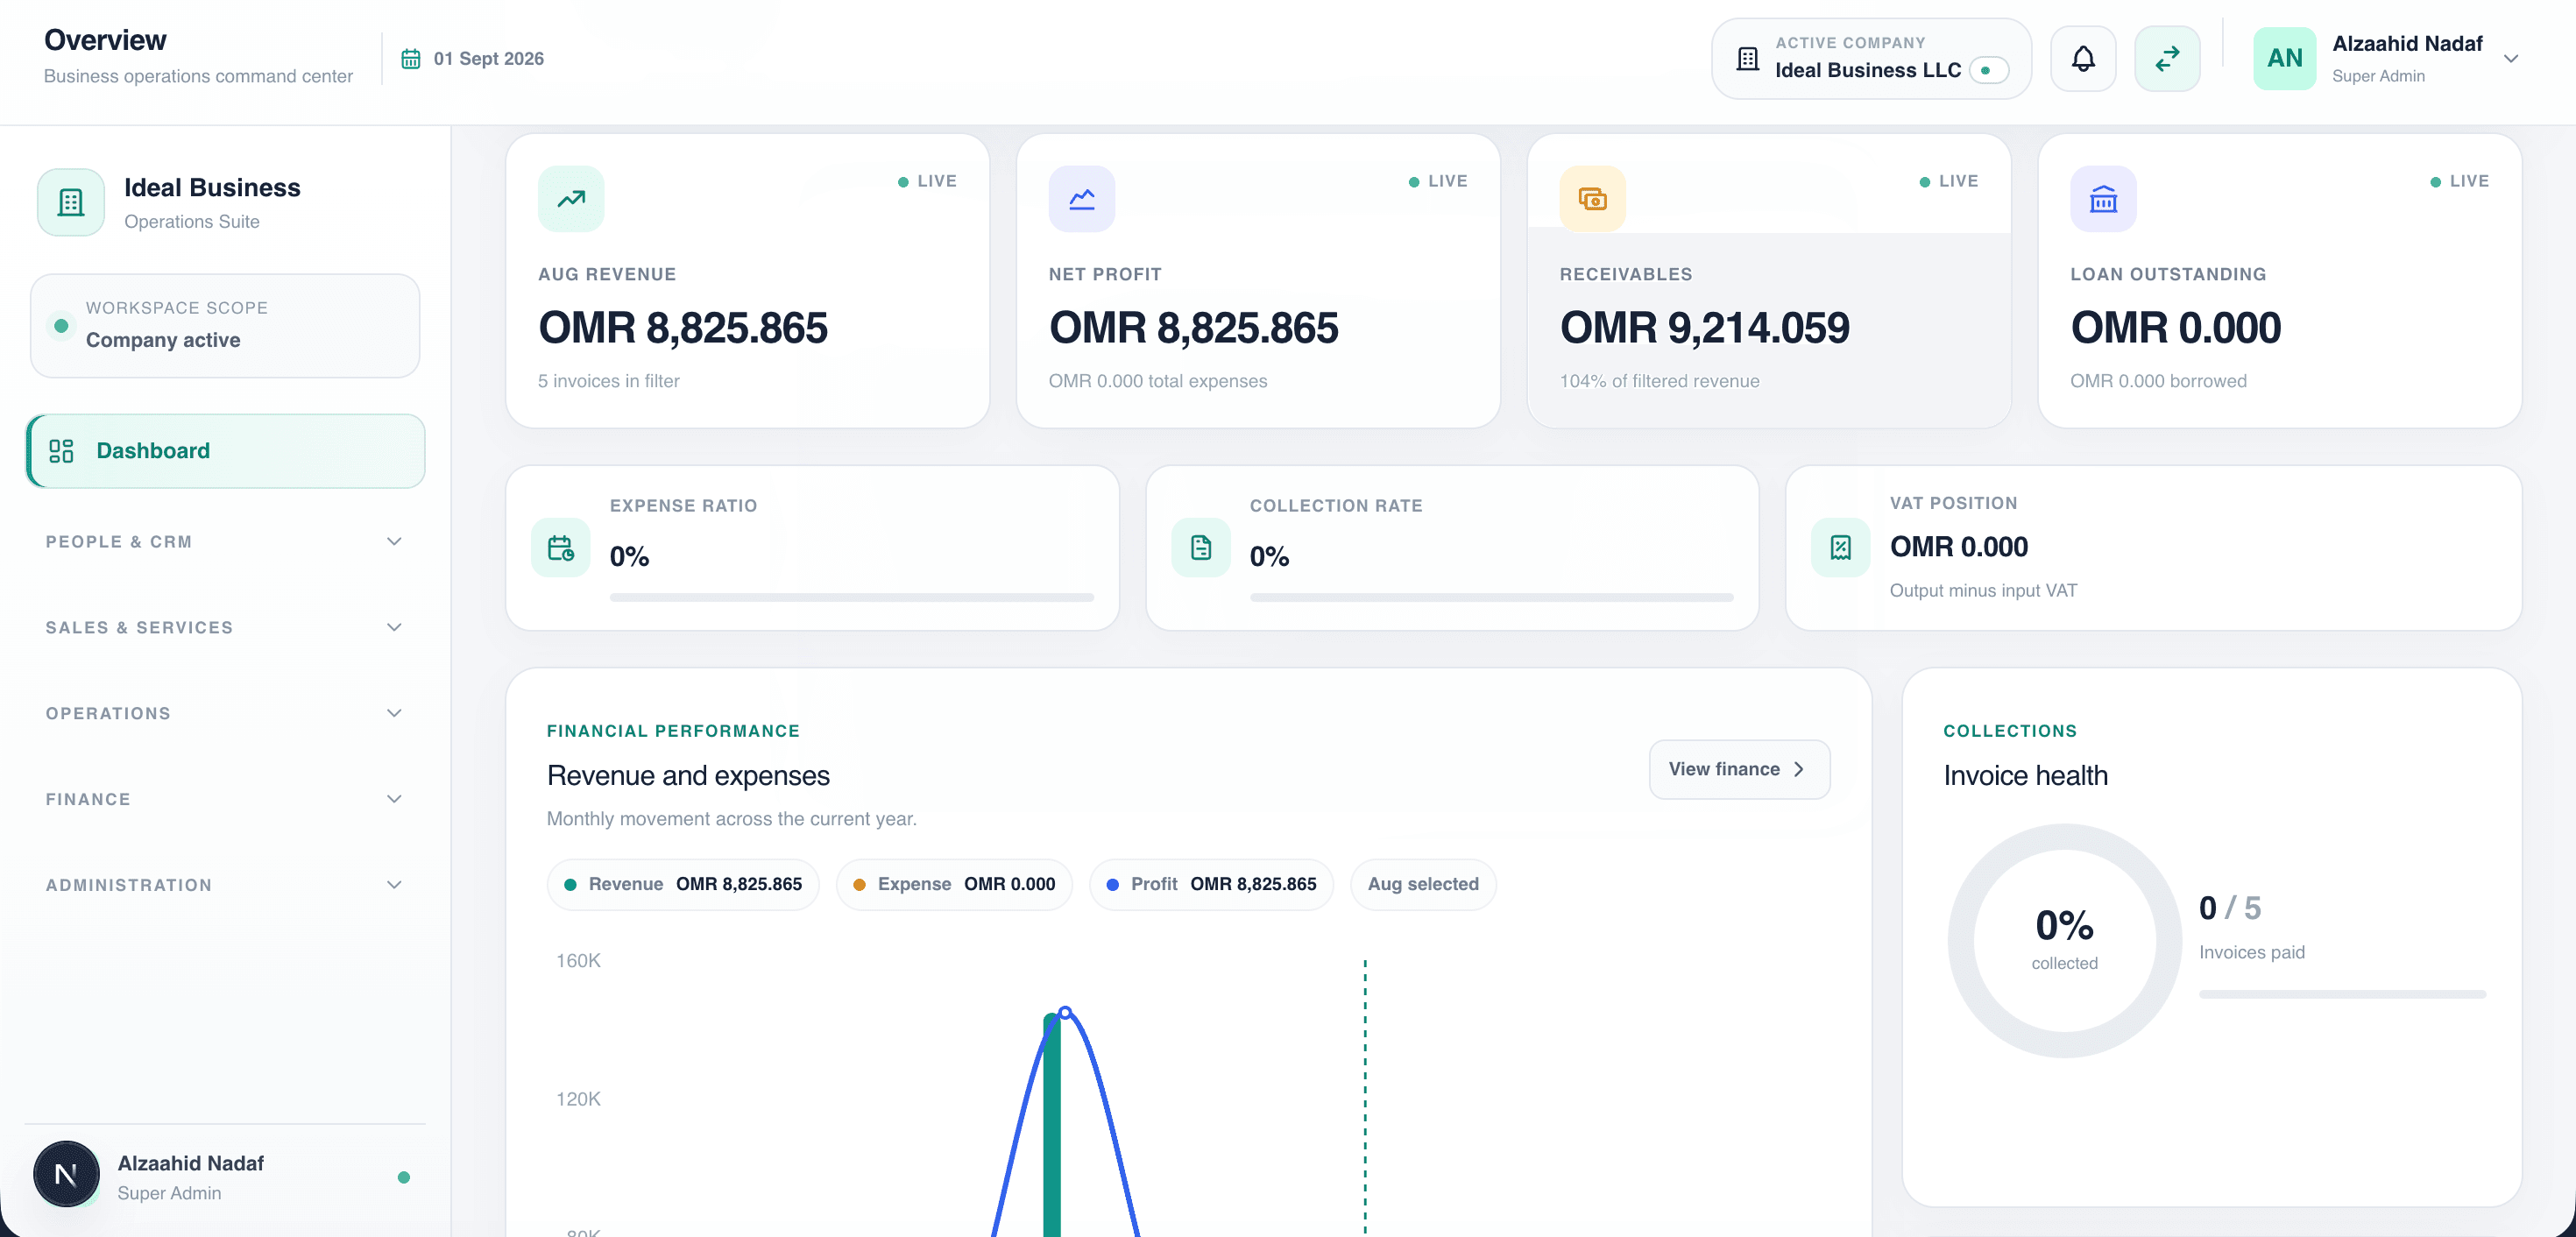Click the green revenue bar in chart
The height and width of the screenshot is (1237, 2576).
pyautogui.click(x=1051, y=1125)
